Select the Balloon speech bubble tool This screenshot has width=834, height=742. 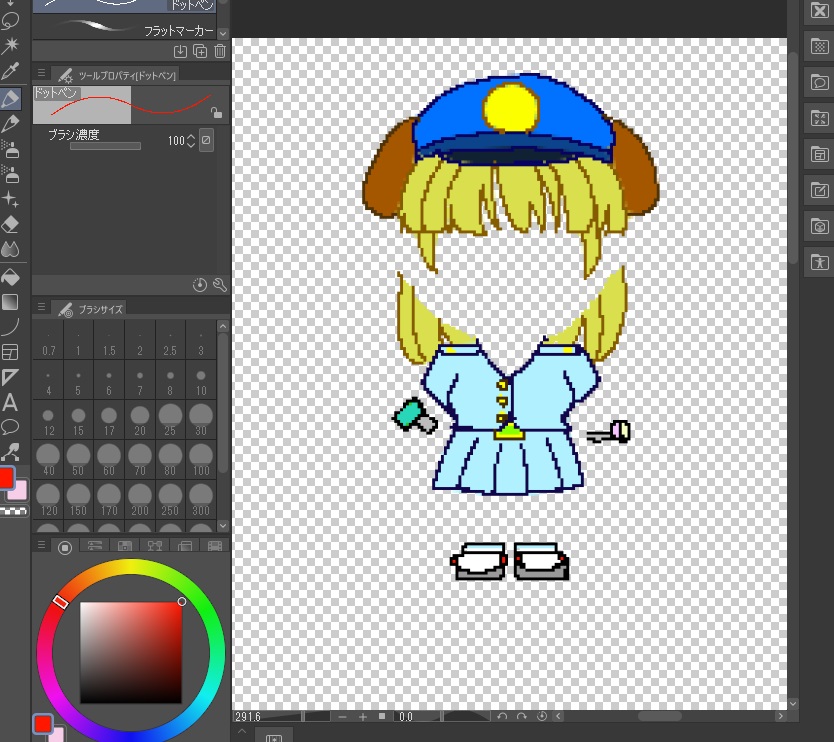(11, 427)
